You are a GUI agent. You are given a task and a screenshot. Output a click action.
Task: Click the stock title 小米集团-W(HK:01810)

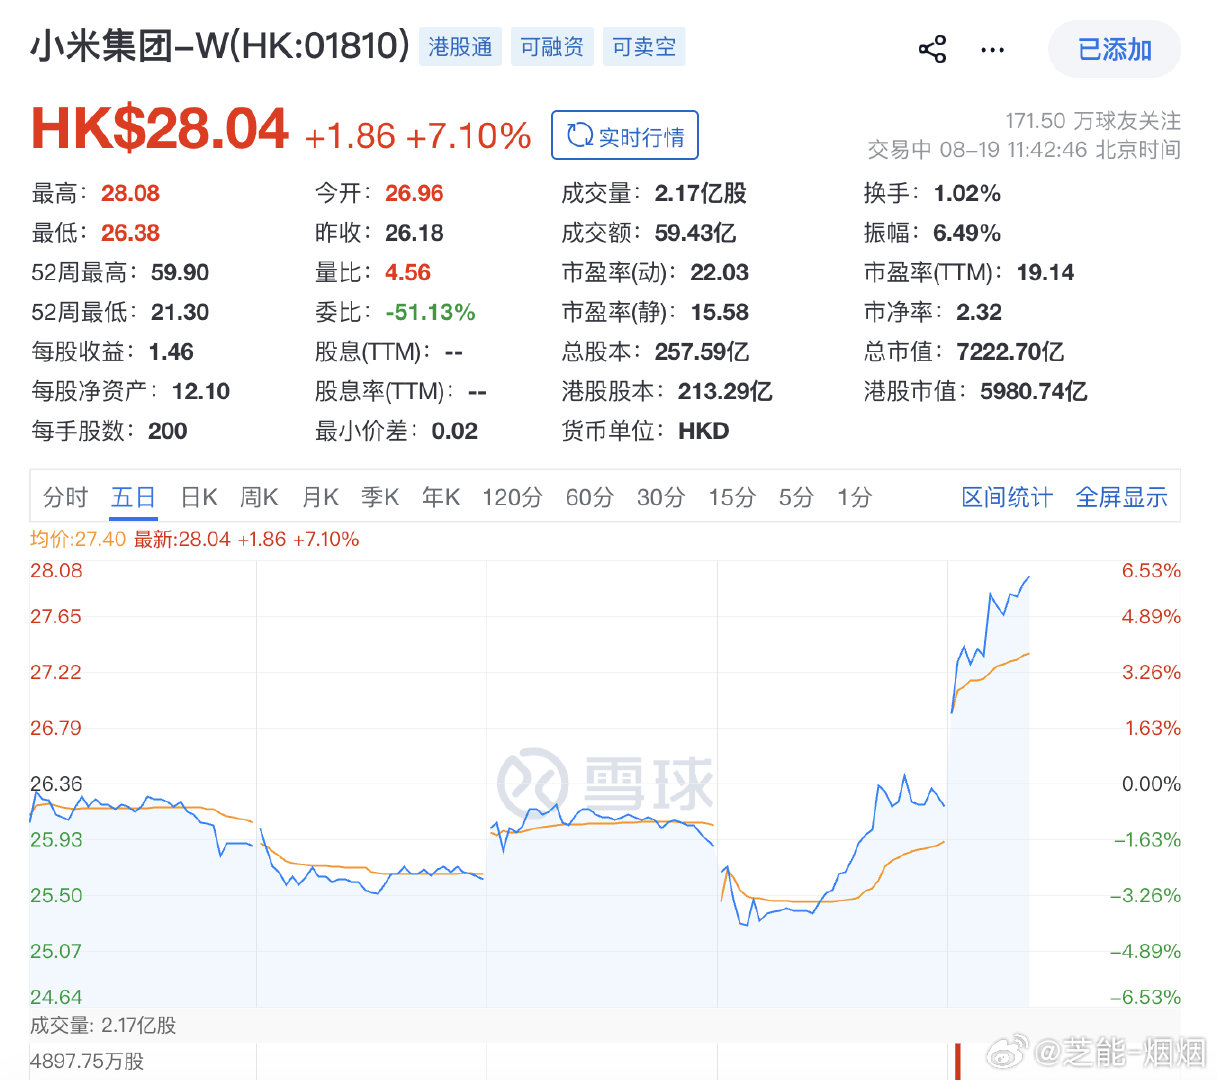(x=220, y=46)
